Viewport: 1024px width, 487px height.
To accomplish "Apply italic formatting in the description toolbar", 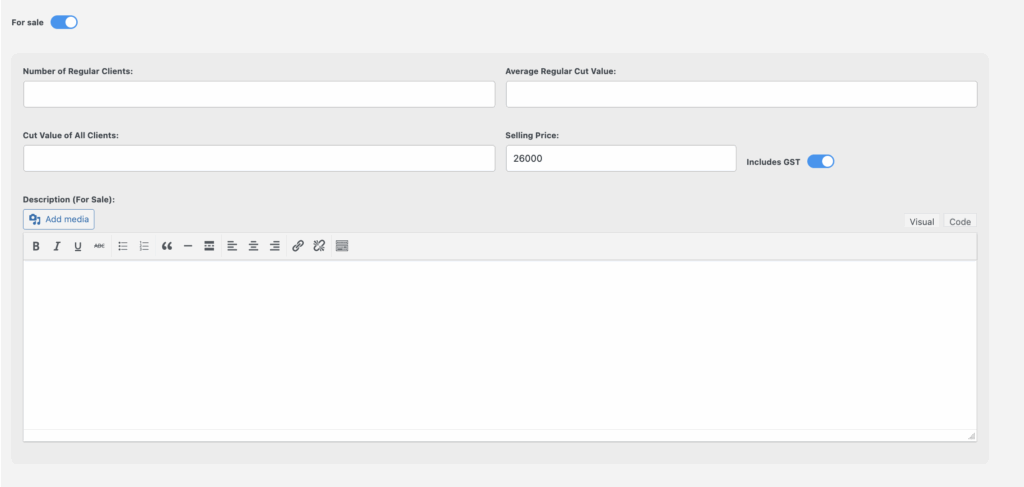I will pos(57,246).
